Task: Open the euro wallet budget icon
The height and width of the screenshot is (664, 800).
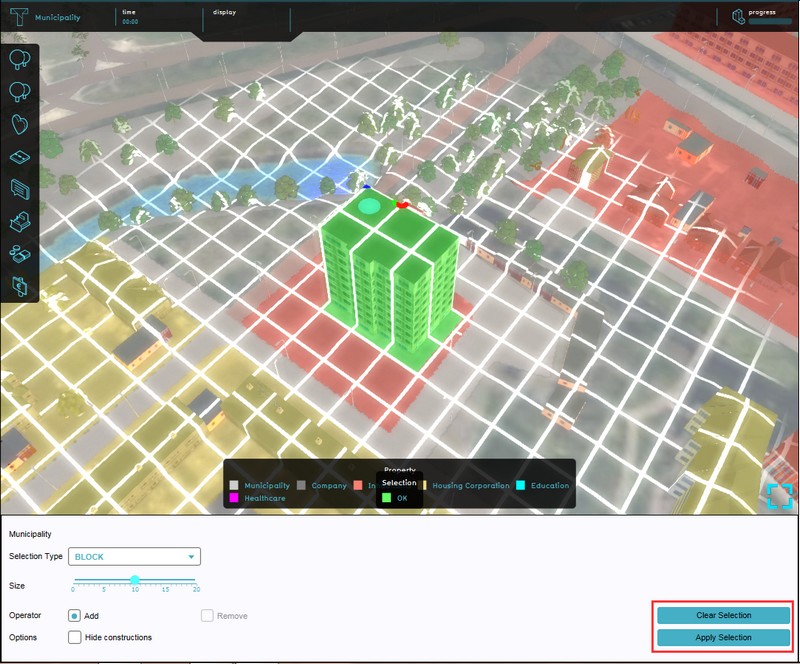Action: point(19,285)
